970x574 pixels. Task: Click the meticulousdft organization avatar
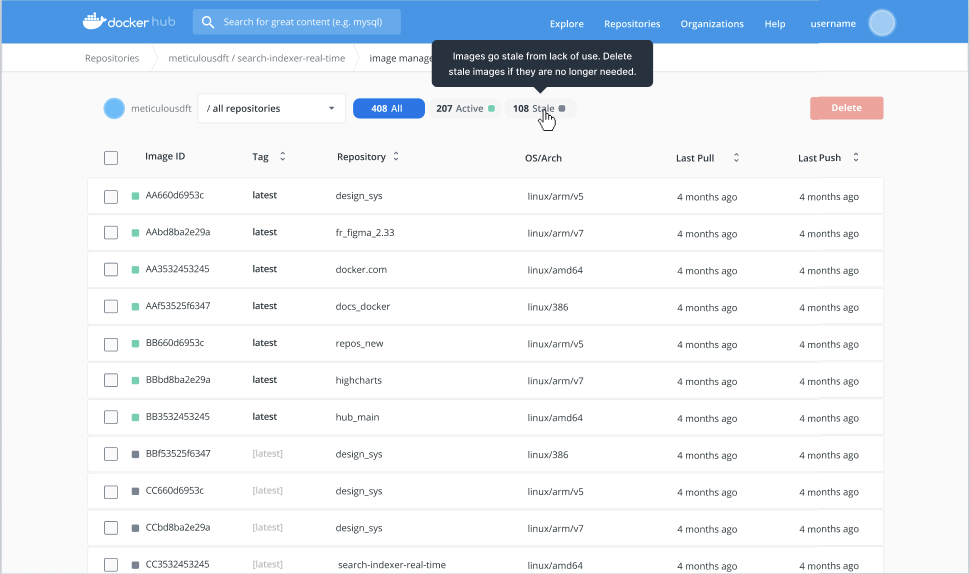(x=114, y=108)
